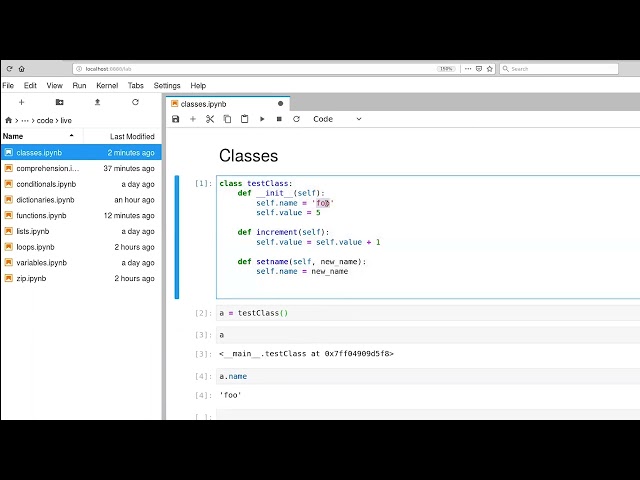Run the selected cell with play icon
The image size is (640, 480).
(262, 119)
